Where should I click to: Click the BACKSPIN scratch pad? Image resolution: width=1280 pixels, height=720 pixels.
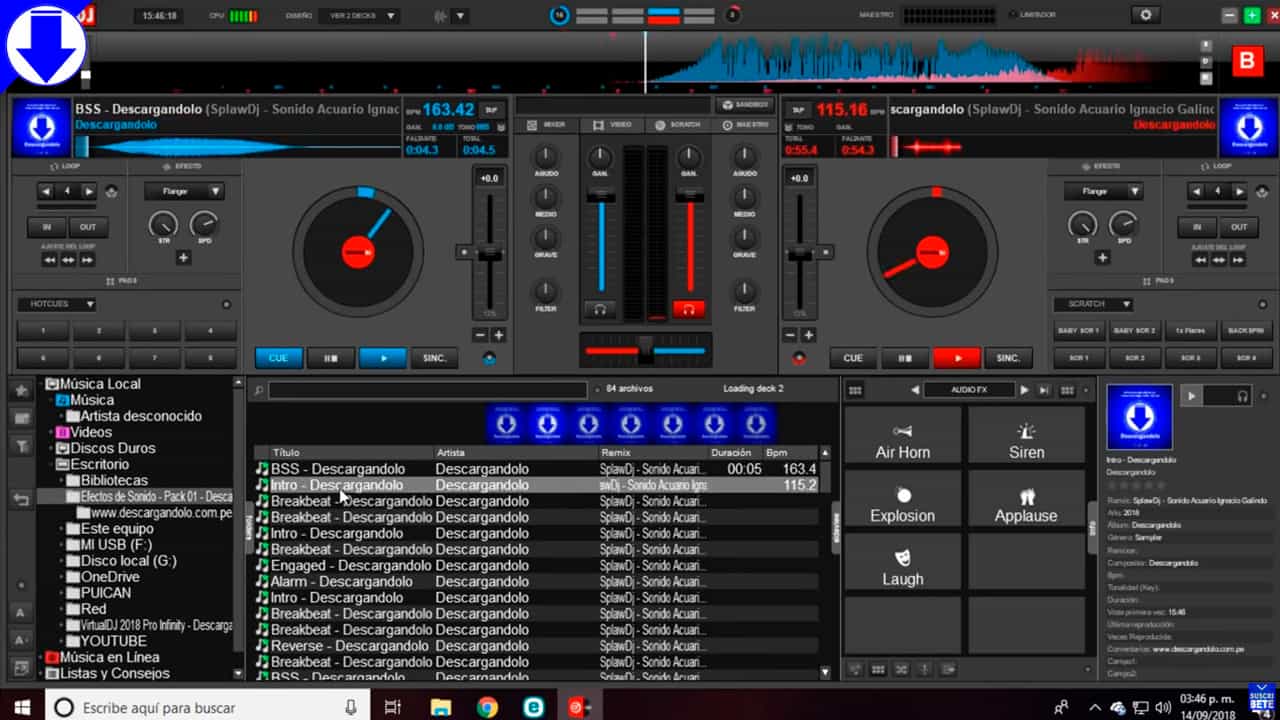[1245, 330]
